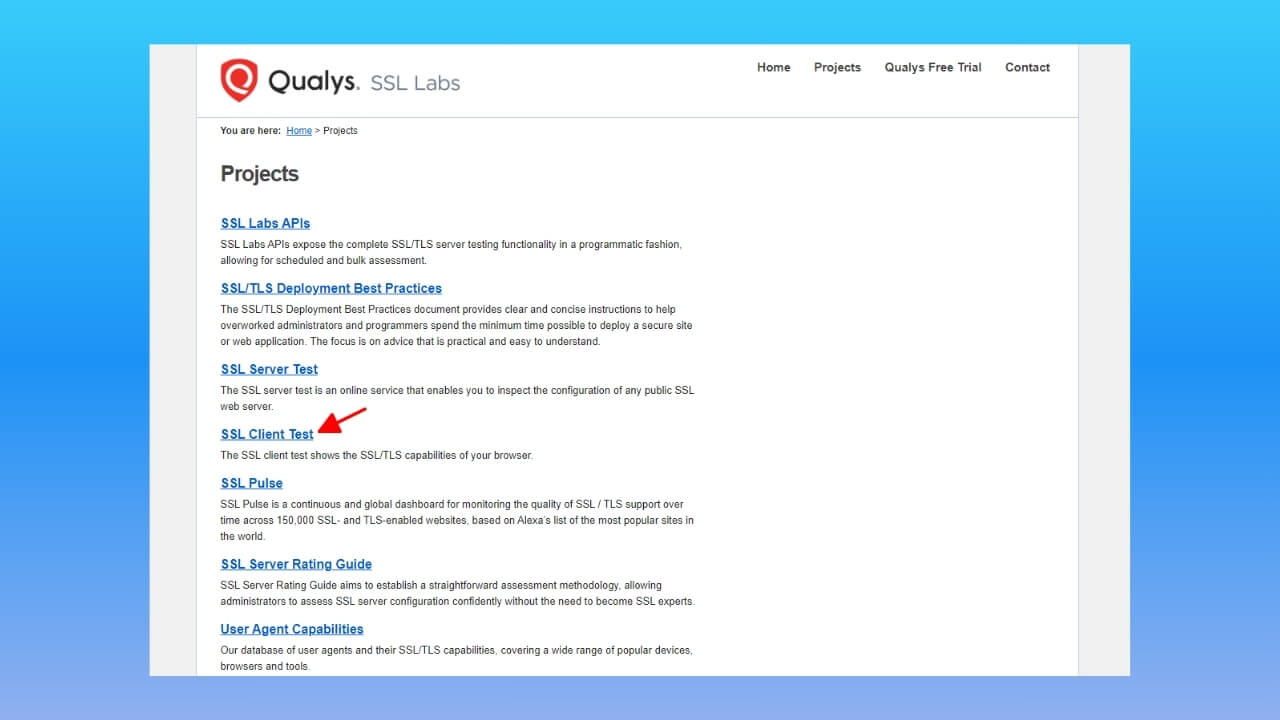Open SSL/TLS Deployment Best Practices link
Viewport: 1280px width, 720px height.
pyautogui.click(x=331, y=288)
